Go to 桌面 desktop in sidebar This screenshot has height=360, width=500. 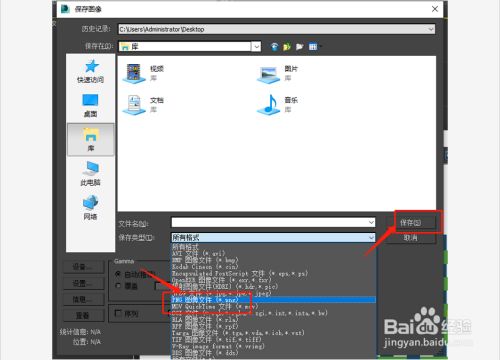click(91, 105)
